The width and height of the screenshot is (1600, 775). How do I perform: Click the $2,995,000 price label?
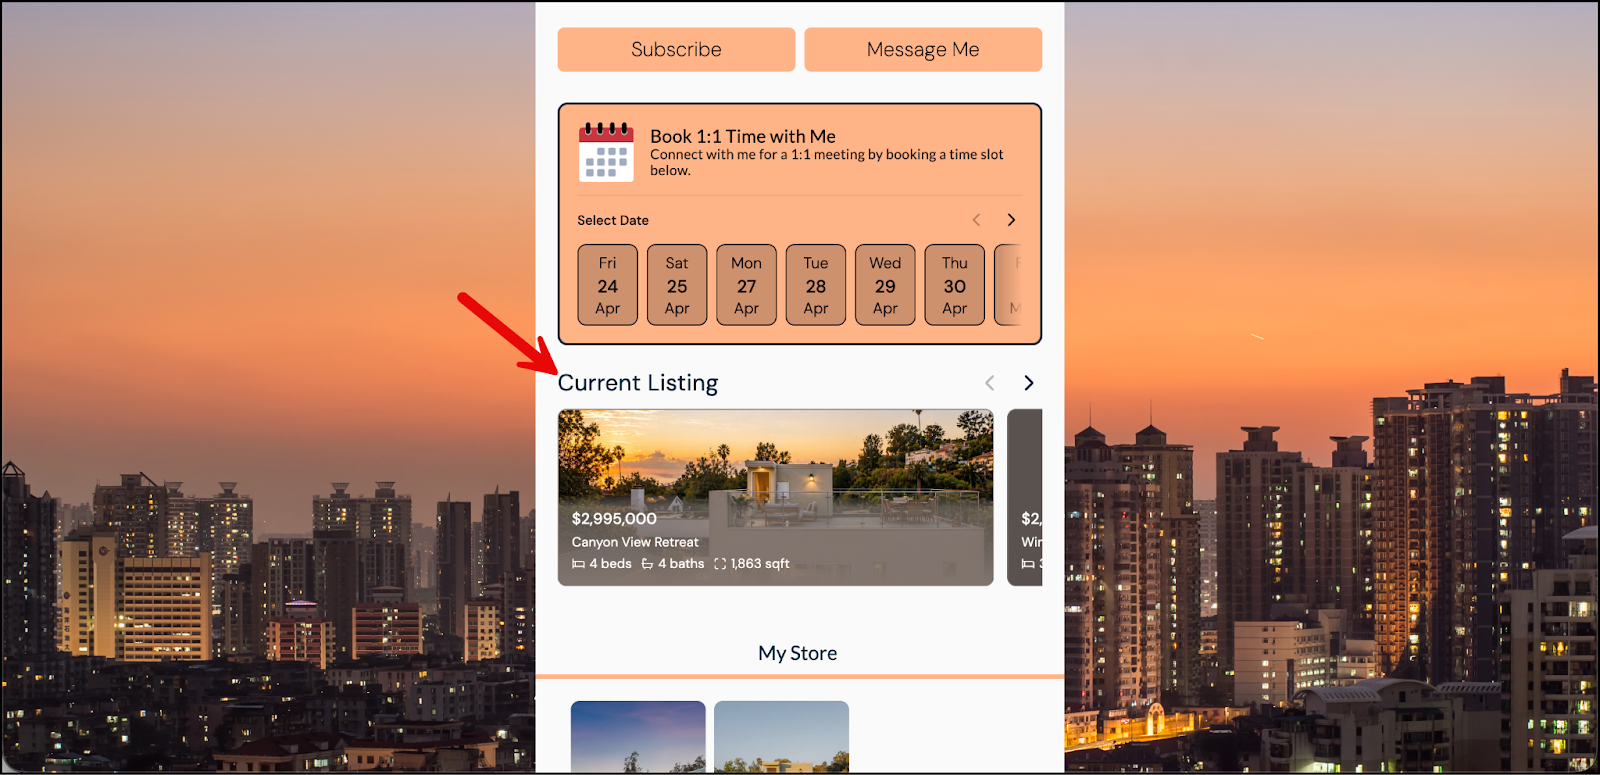coord(614,519)
